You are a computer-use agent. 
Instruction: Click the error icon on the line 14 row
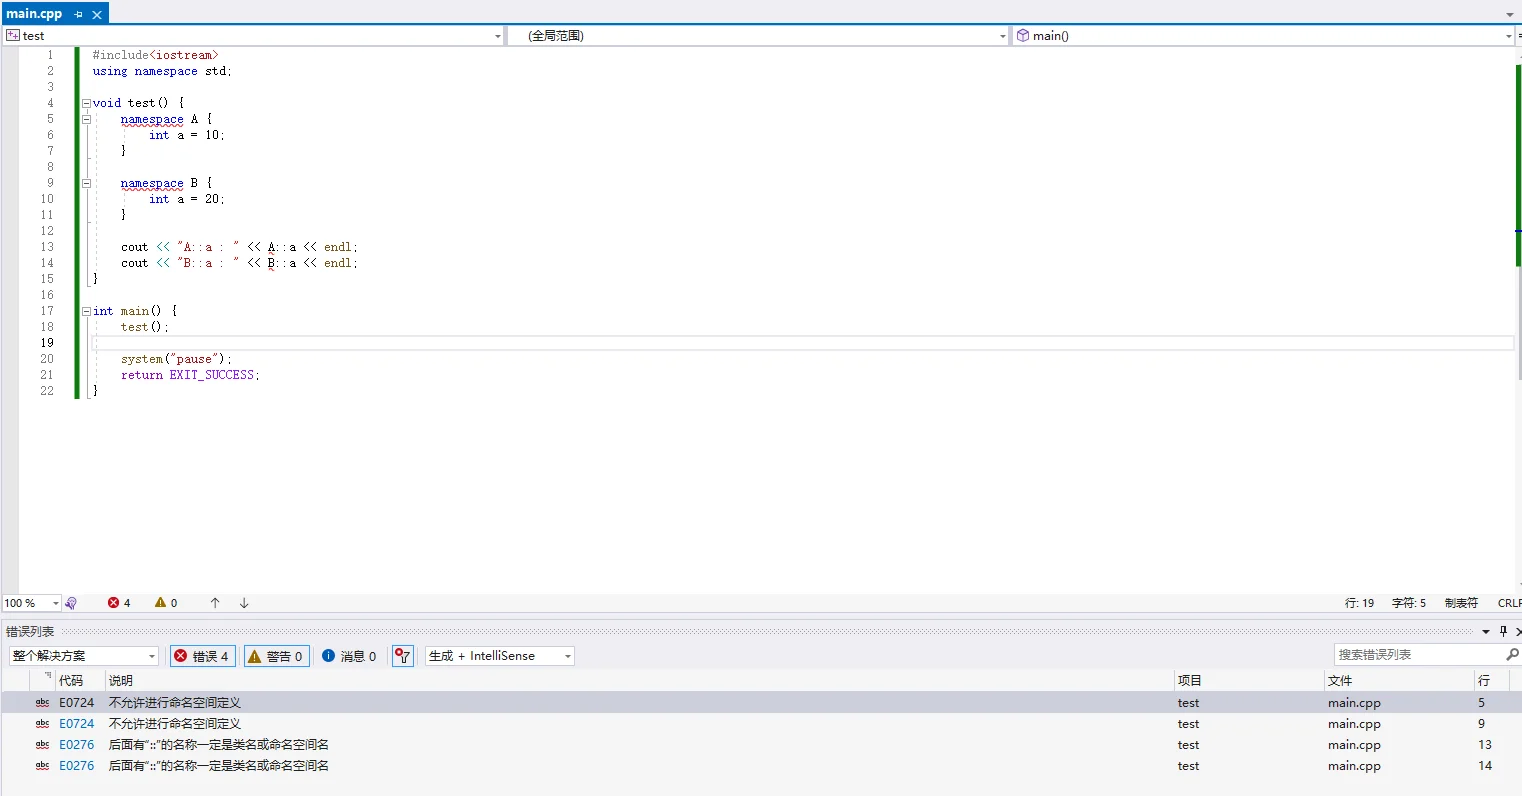42,766
